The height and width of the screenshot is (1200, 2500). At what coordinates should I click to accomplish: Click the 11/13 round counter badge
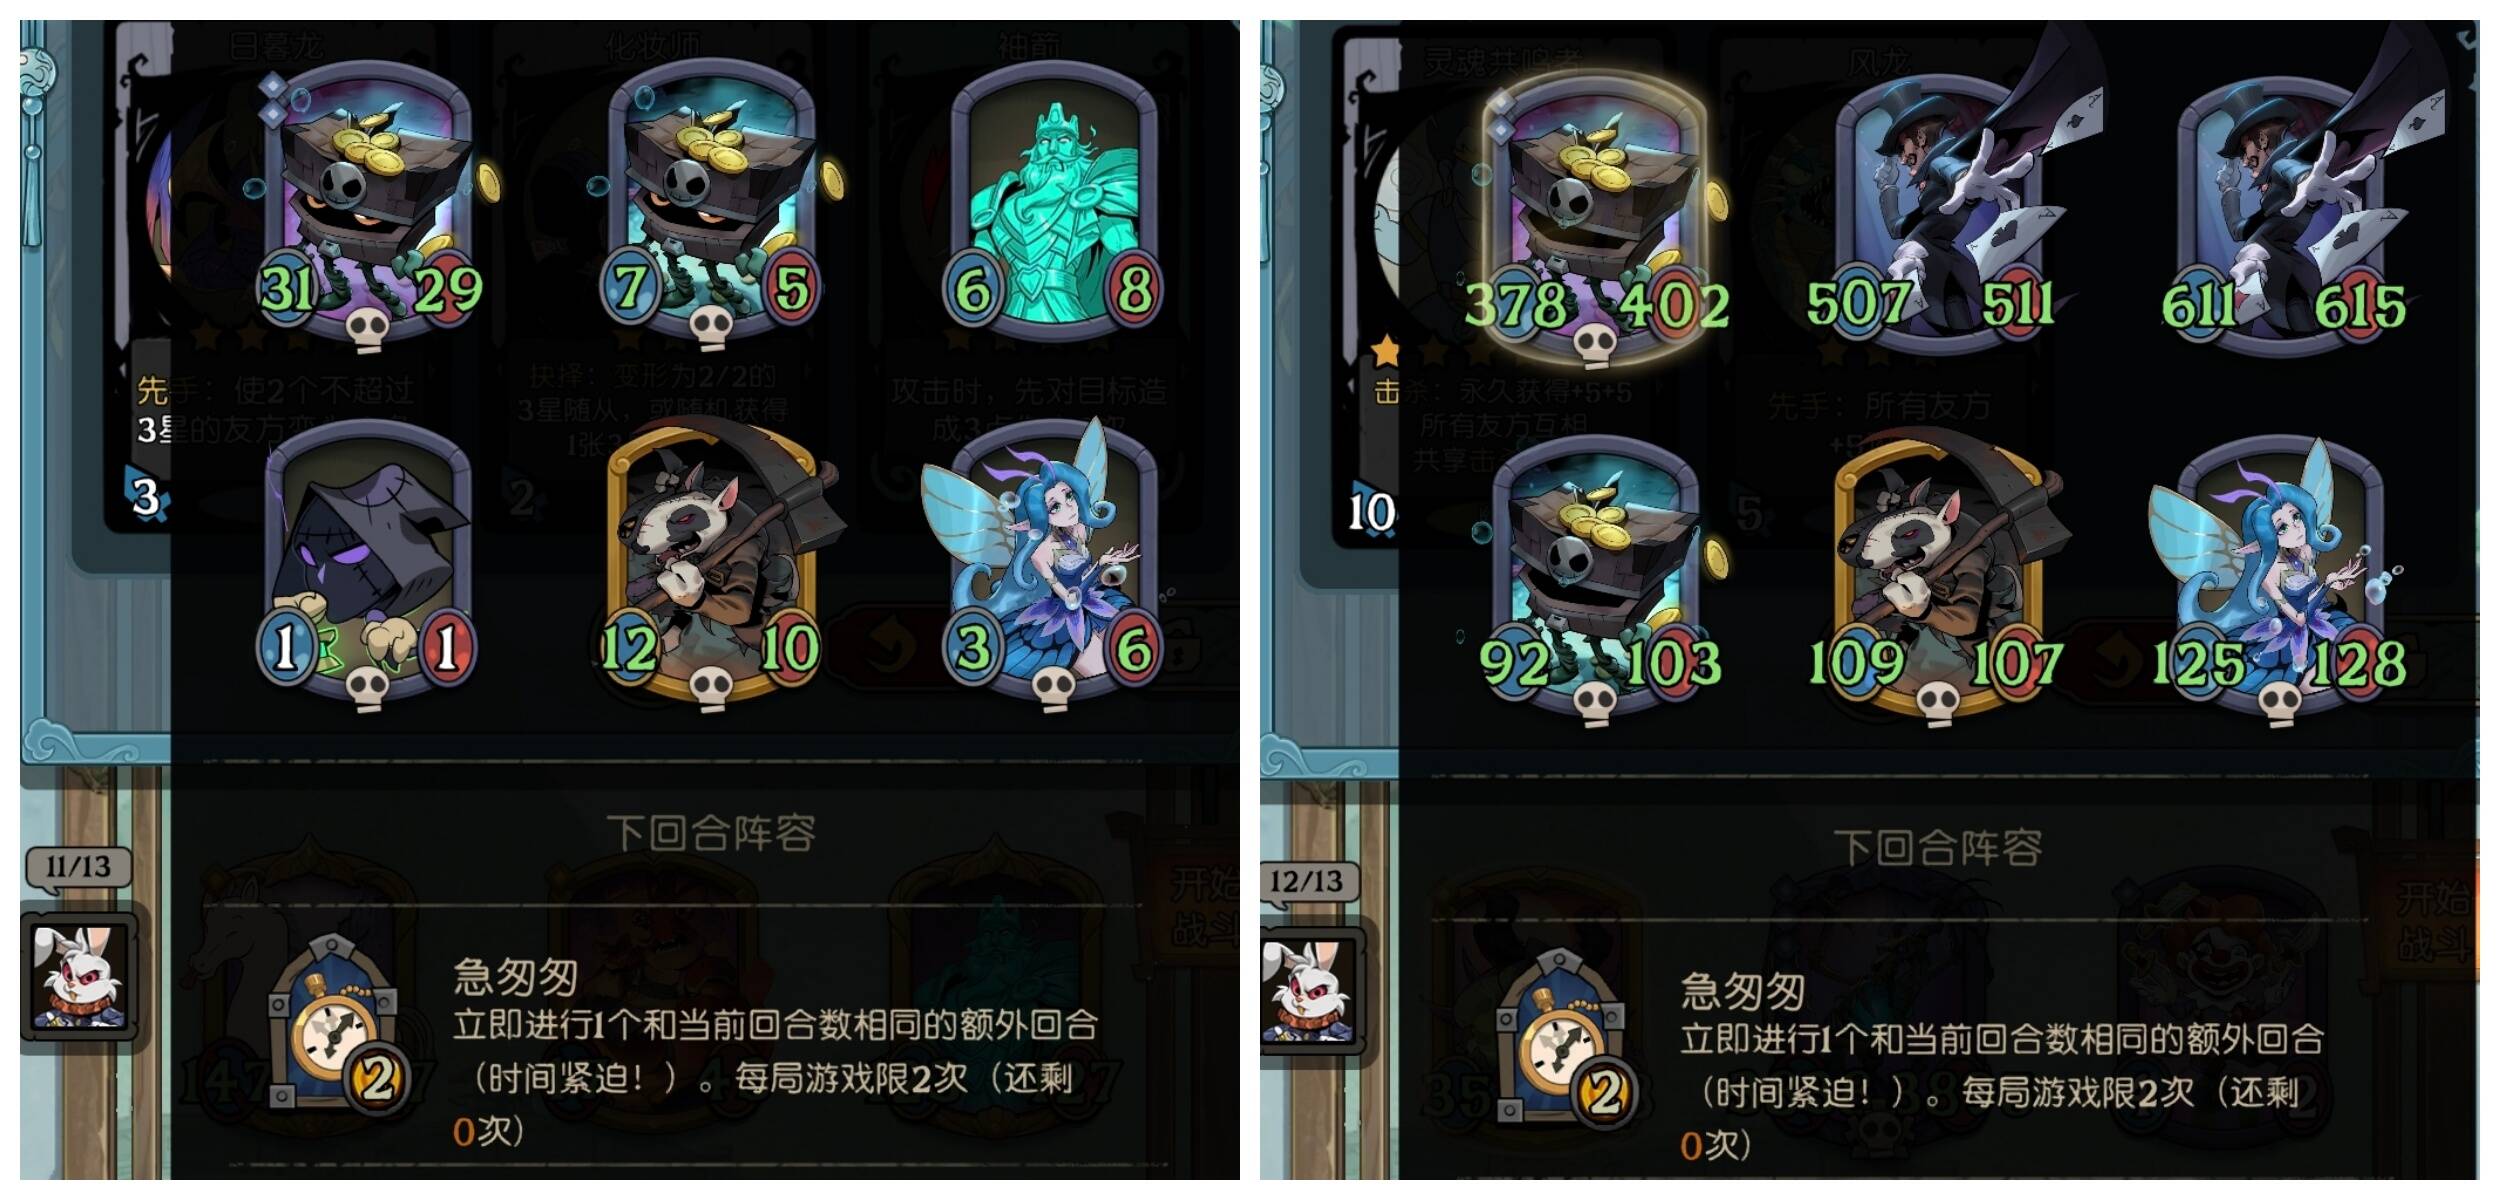78,866
